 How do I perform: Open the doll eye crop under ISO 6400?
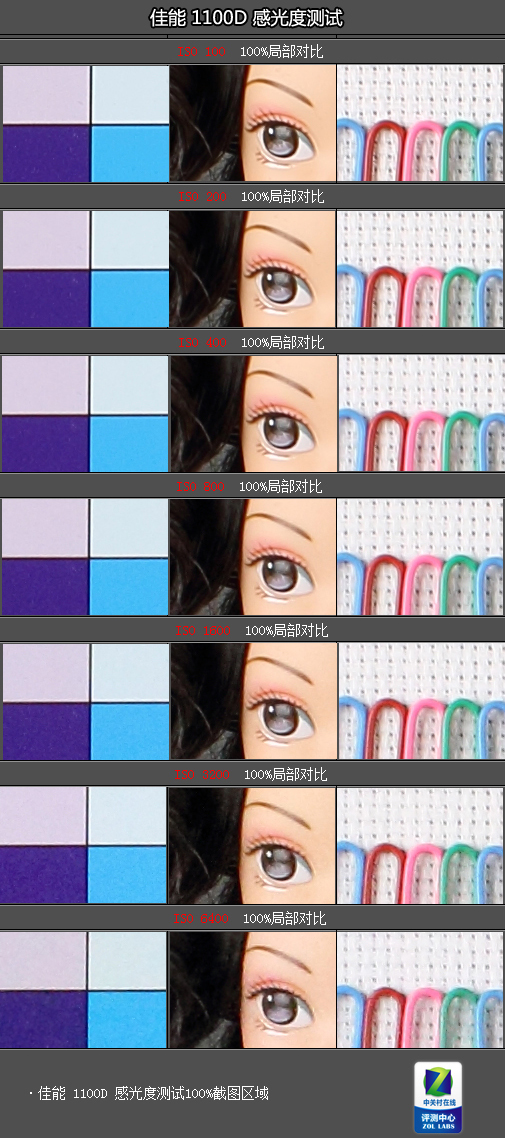tap(252, 990)
